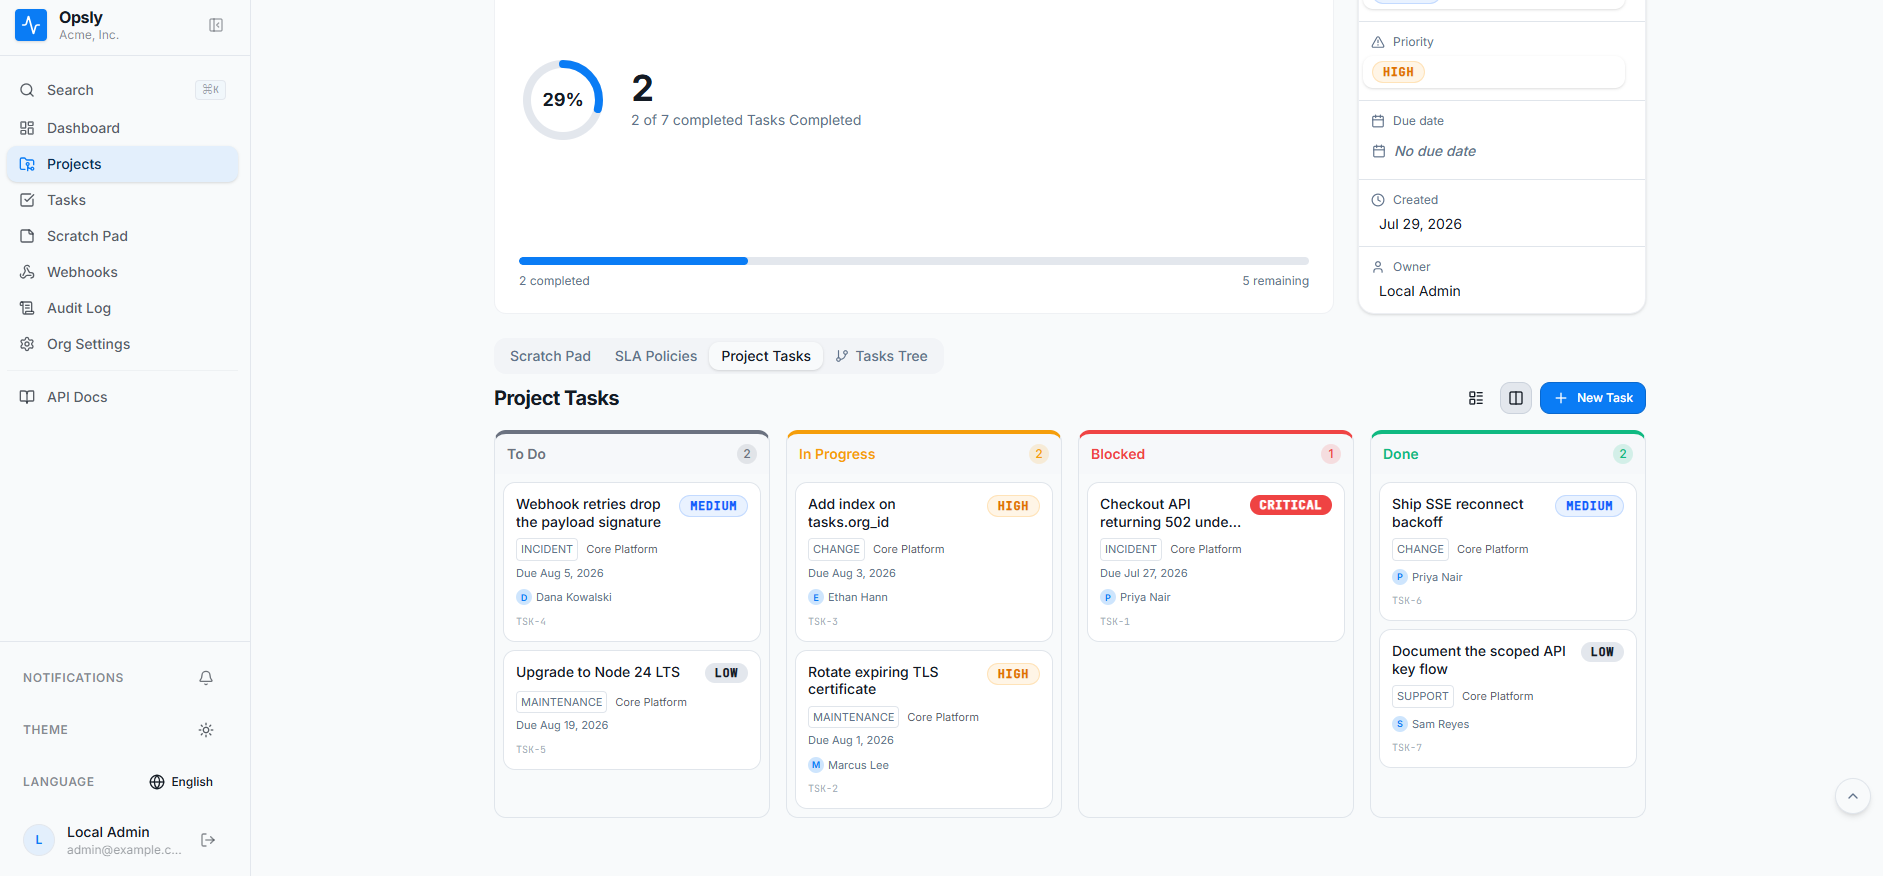
Task: Open the Add index on tasks.org_id task
Action: [924, 562]
